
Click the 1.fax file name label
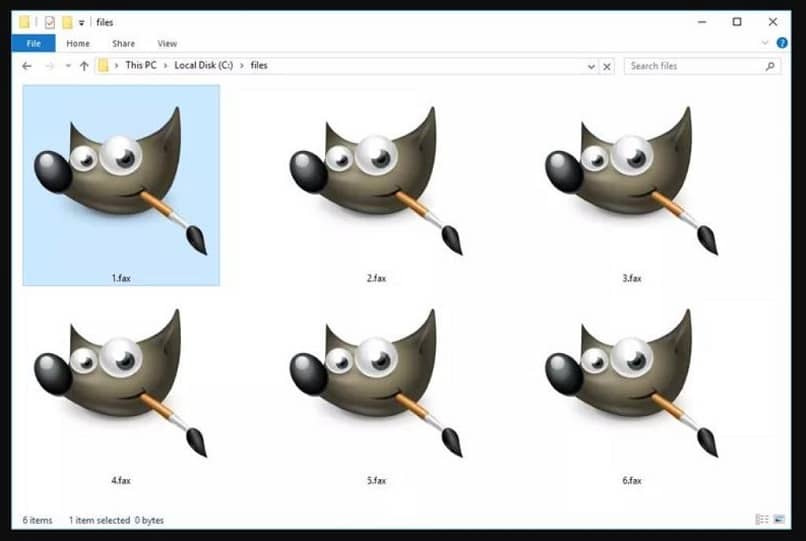pyautogui.click(x=121, y=278)
